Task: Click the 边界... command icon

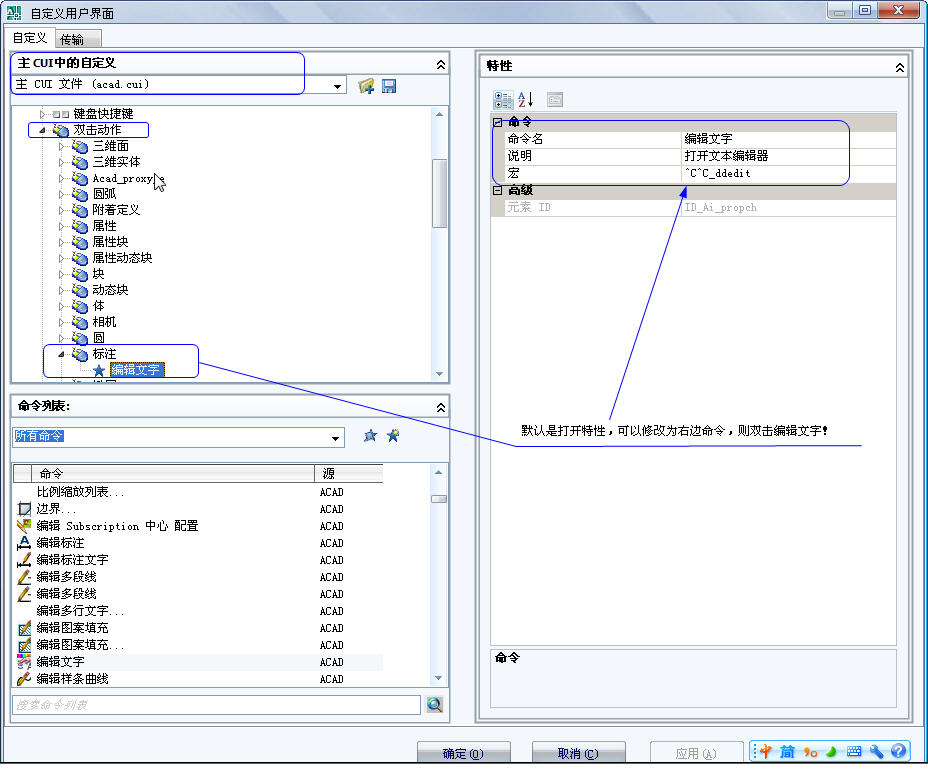Action: pyautogui.click(x=24, y=509)
